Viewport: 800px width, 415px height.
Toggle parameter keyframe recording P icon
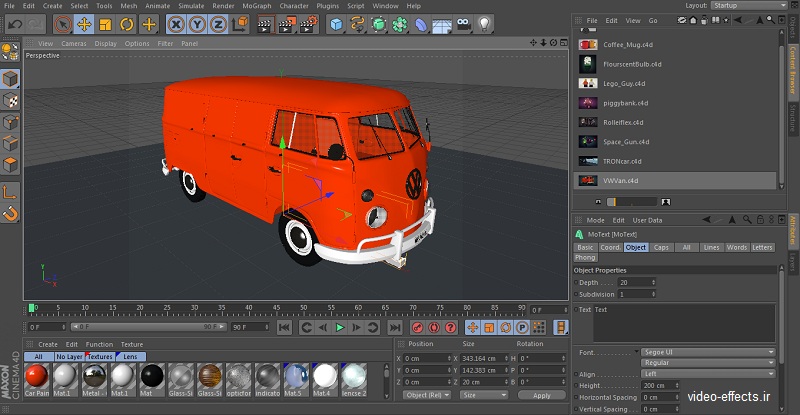[522, 328]
